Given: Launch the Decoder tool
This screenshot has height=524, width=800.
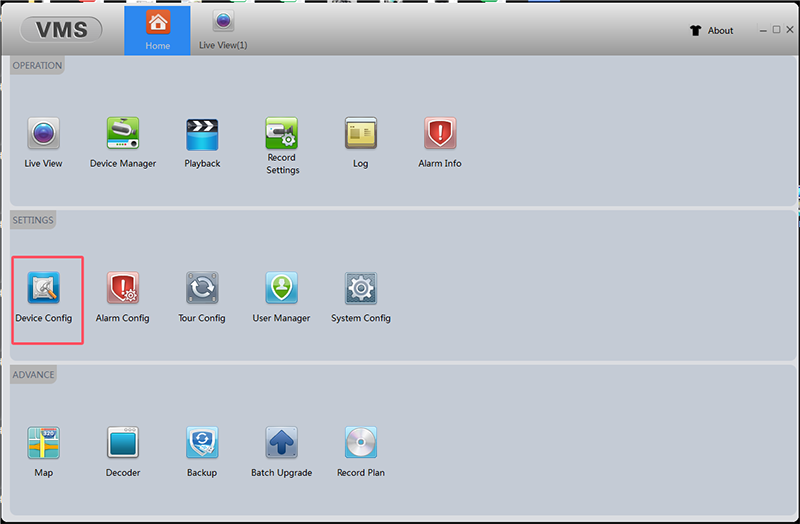Looking at the screenshot, I should point(123,443).
